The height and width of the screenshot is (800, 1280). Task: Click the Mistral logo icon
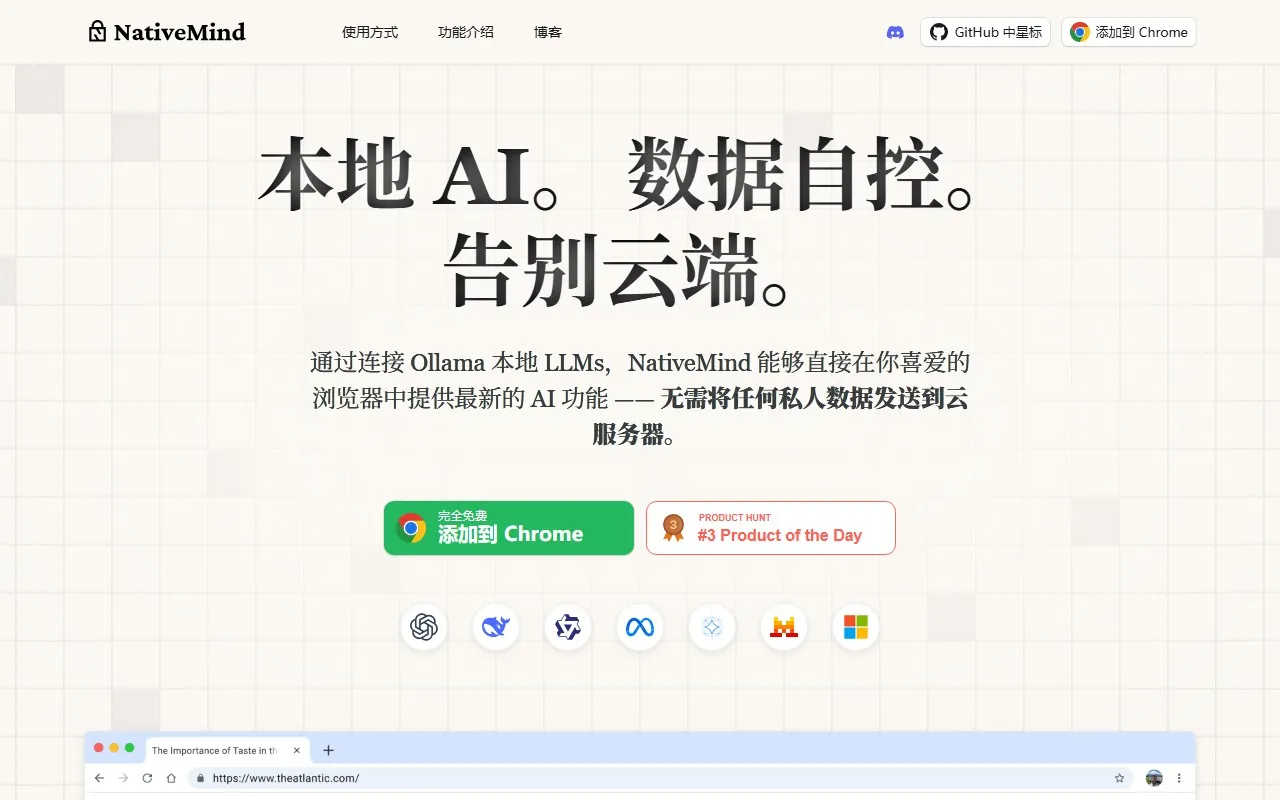(x=784, y=627)
